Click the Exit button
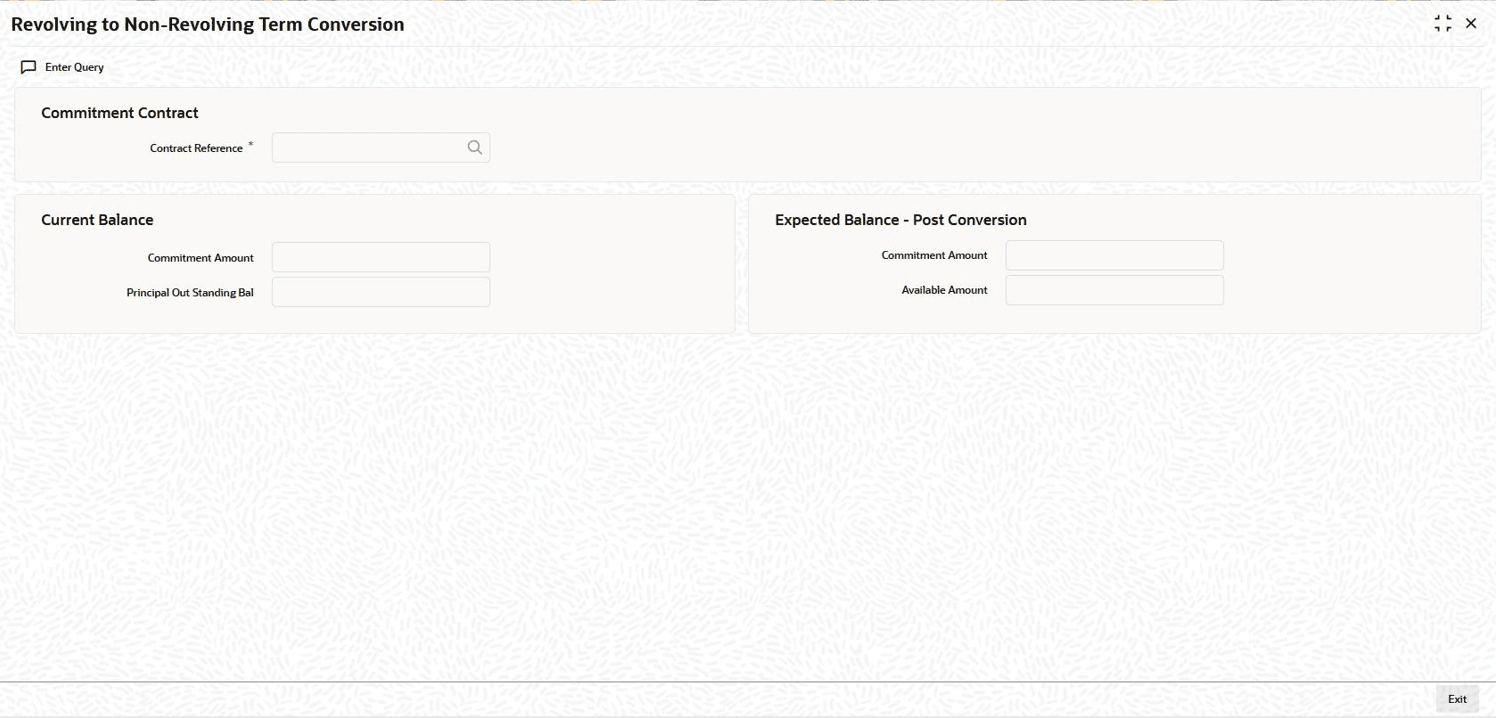The width and height of the screenshot is (1496, 718). (1457, 699)
